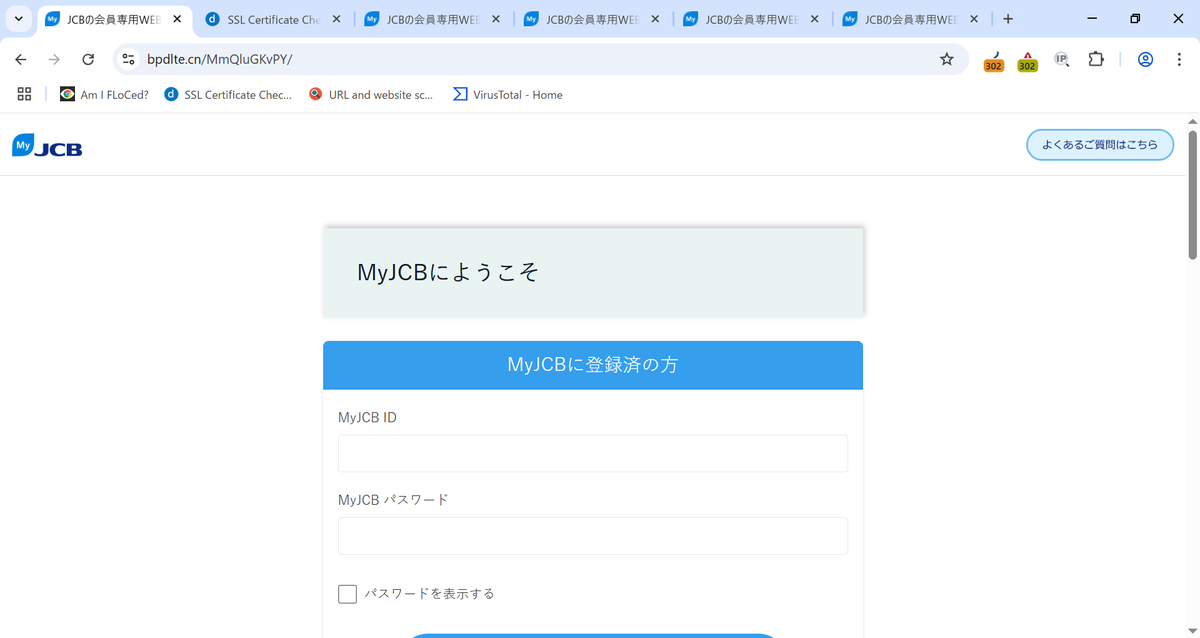Restore down the Chrome window

pos(1135,19)
